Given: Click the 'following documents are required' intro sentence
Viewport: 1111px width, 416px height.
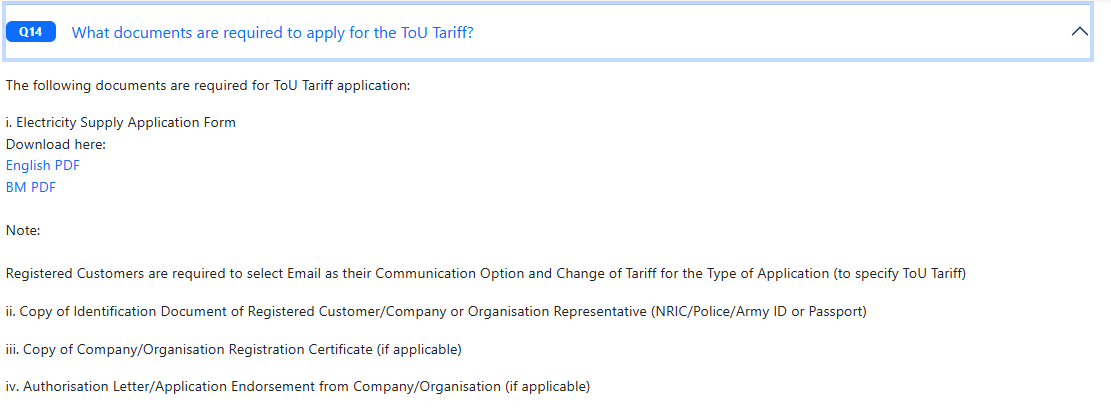Looking at the screenshot, I should [208, 86].
